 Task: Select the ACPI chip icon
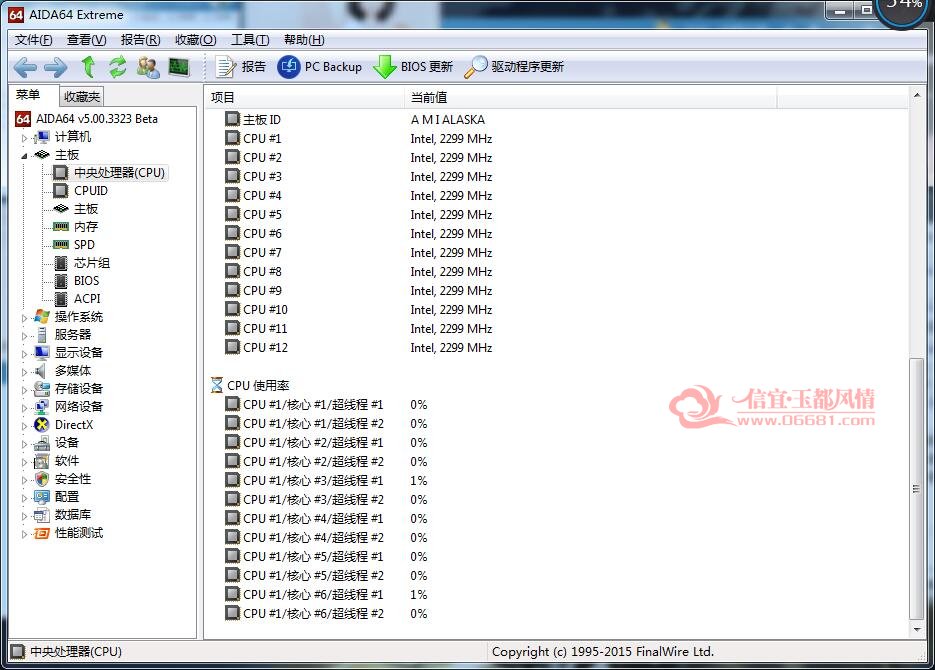pyautogui.click(x=60, y=299)
